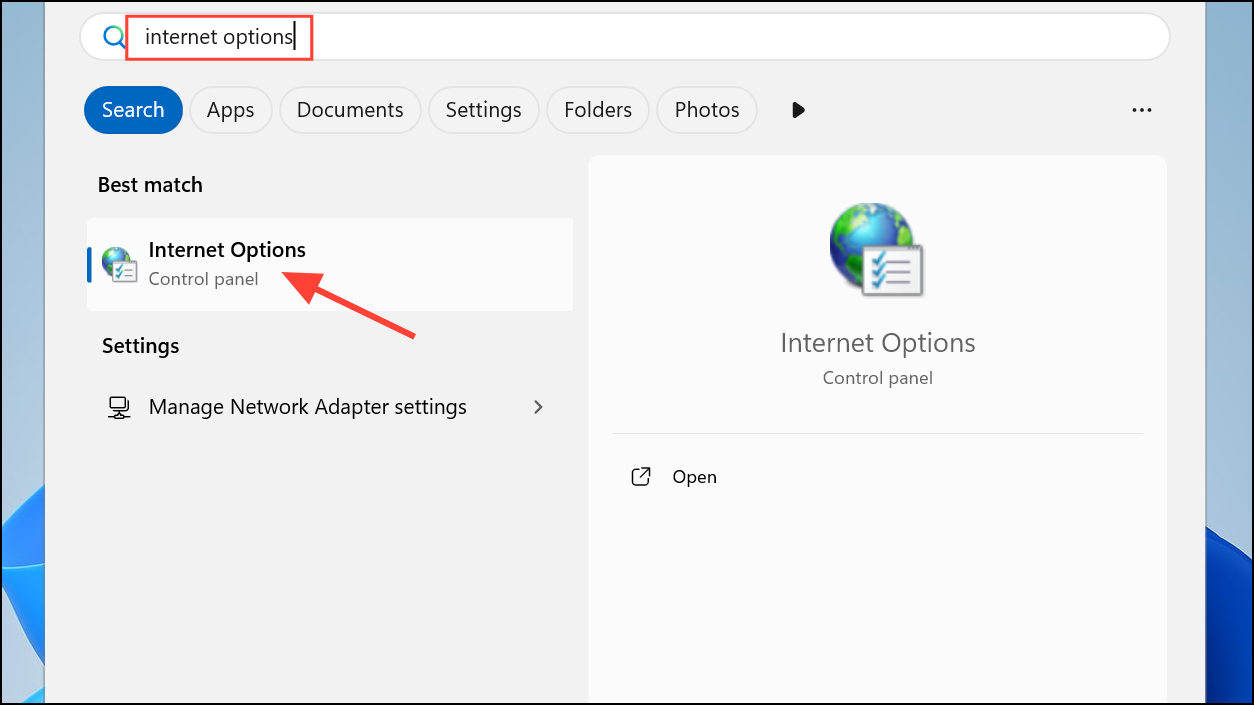The height and width of the screenshot is (705, 1254).
Task: Show only Folders results
Action: pos(597,110)
